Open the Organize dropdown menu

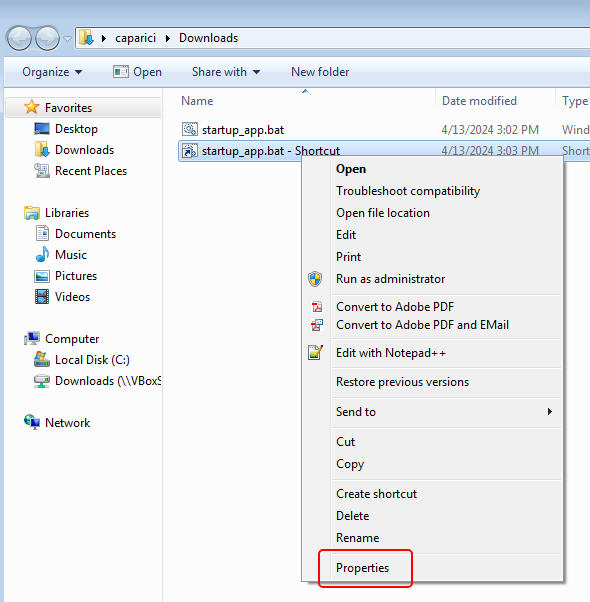click(52, 72)
